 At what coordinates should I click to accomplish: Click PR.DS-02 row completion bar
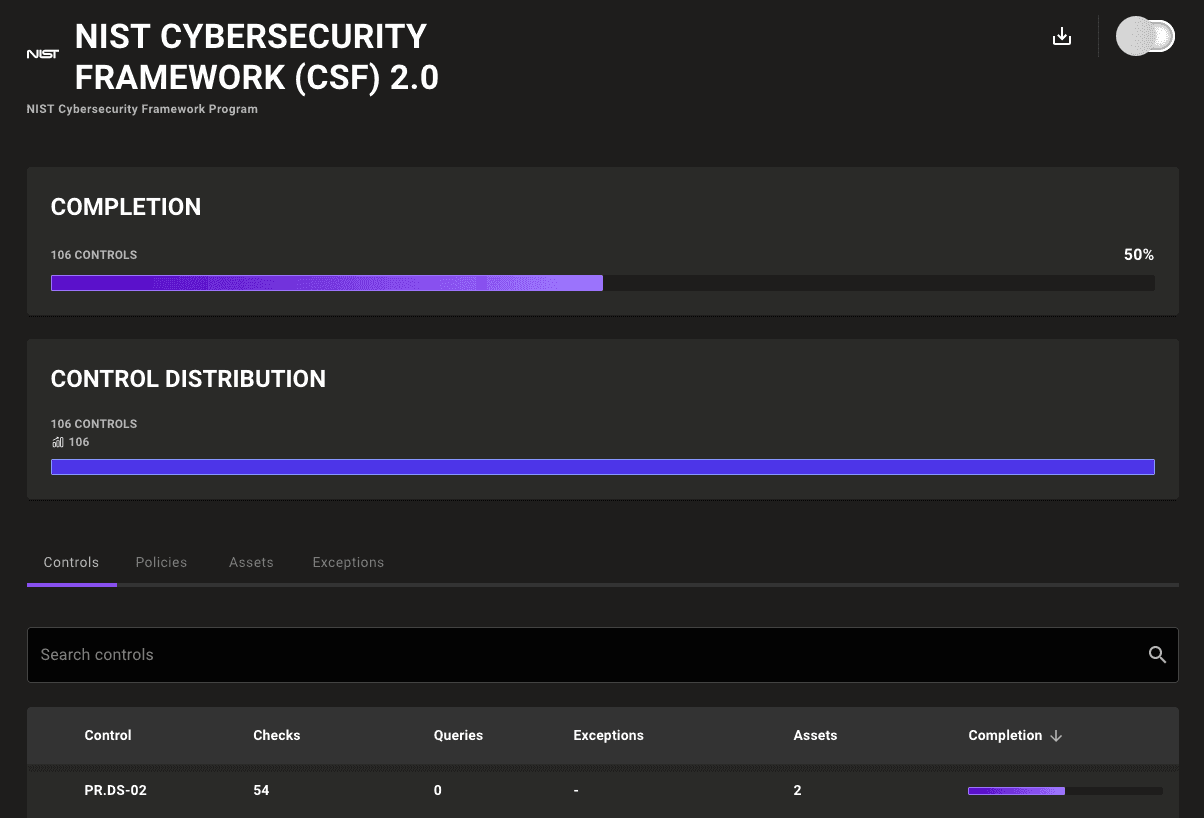1064,791
